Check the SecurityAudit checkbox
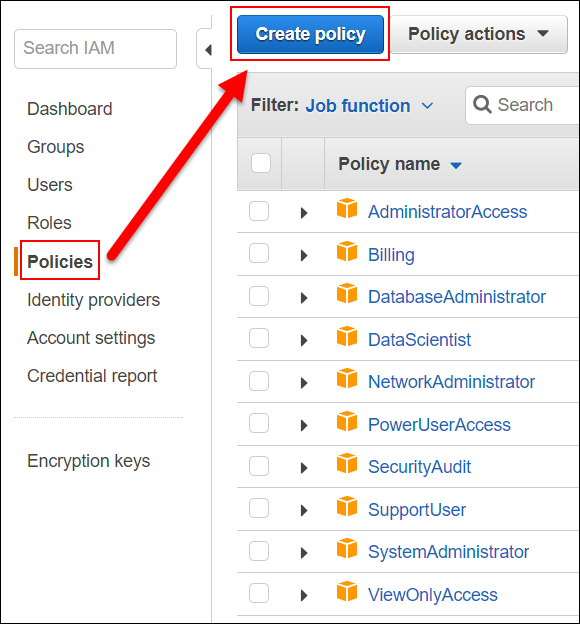 click(259, 466)
